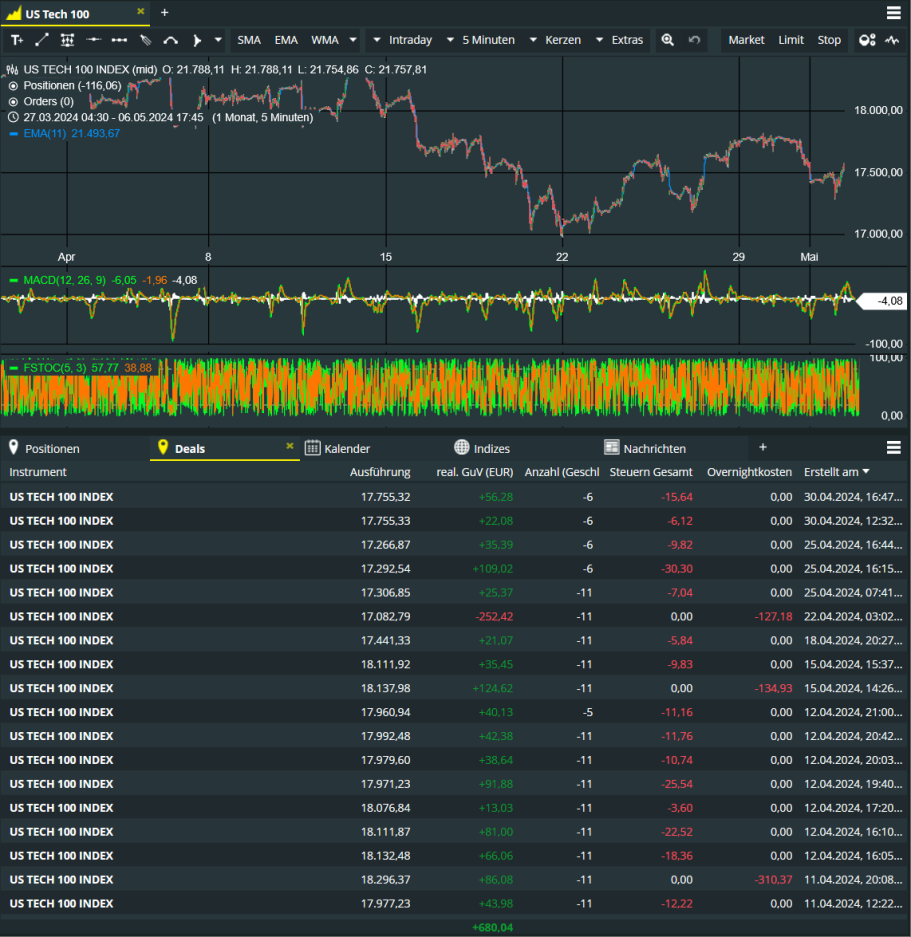
Task: Open the top-right hamburger menu
Action: tap(894, 13)
